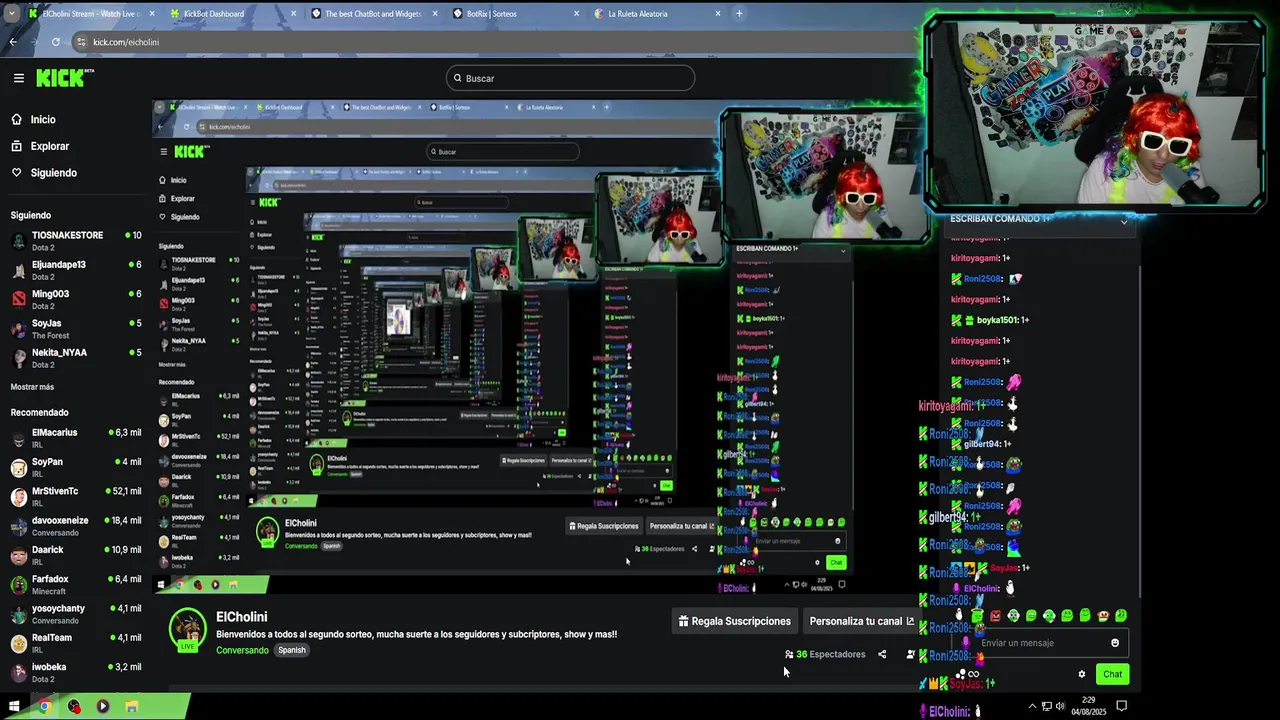Open network icon in system tray

pos(1047,706)
